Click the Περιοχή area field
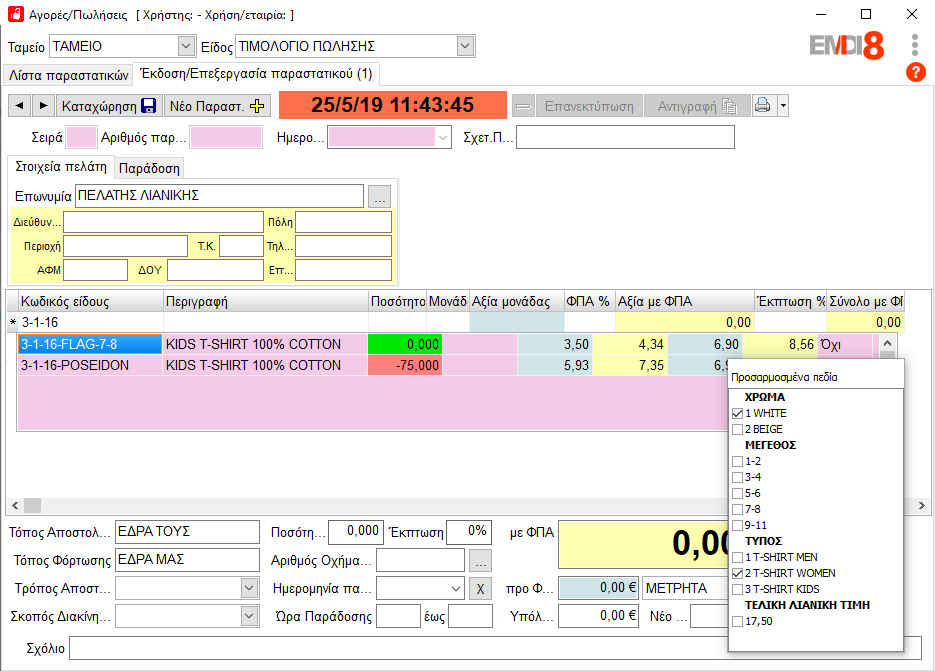935x671 pixels. [x=125, y=246]
